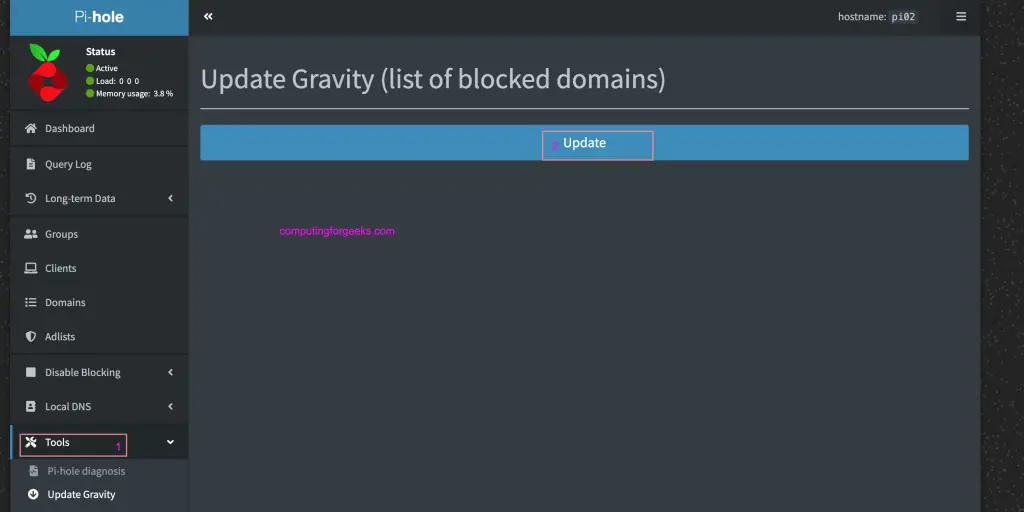Open the Clients page

click(99, 268)
